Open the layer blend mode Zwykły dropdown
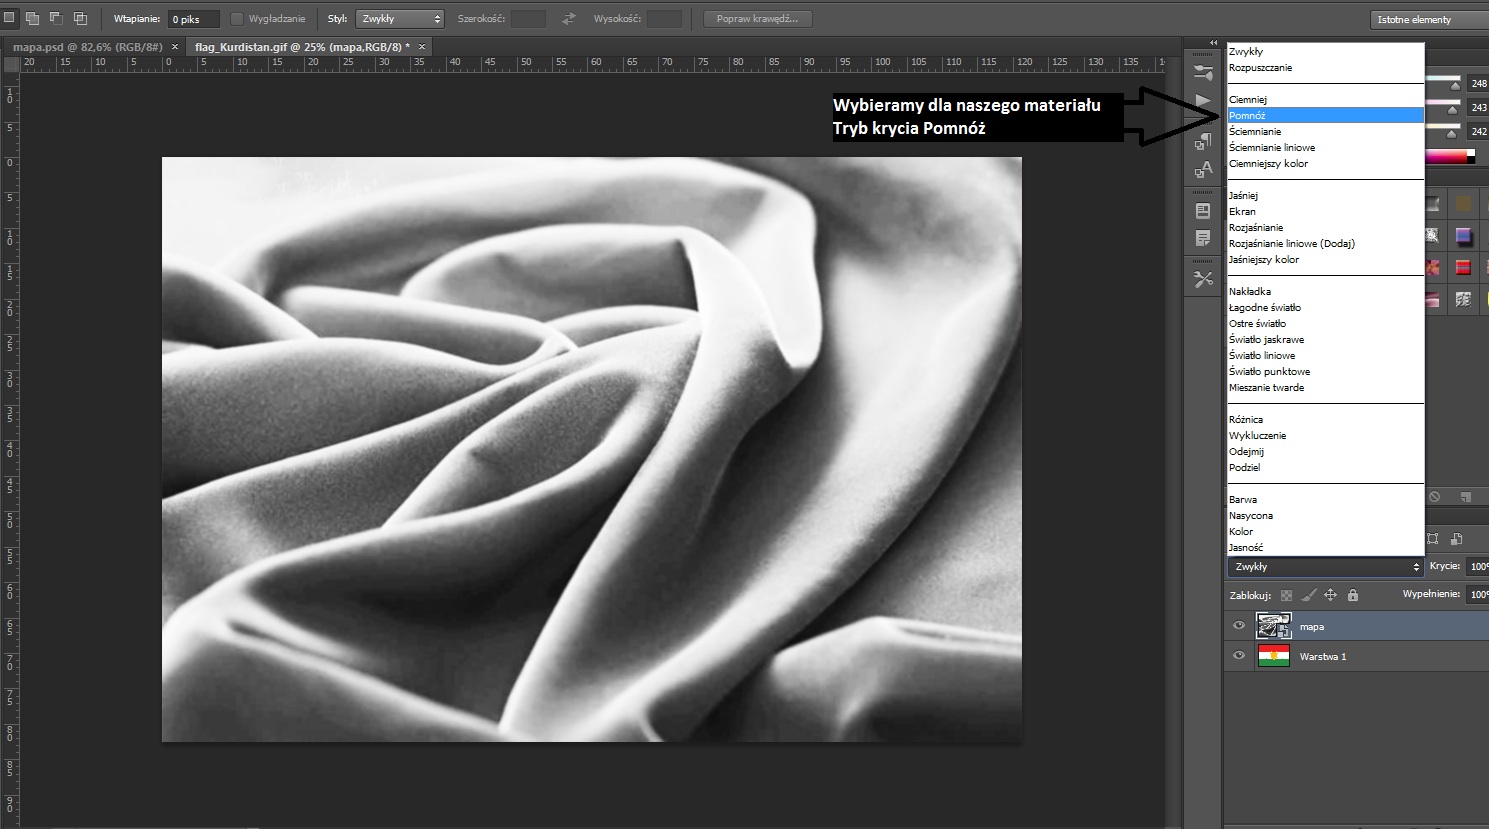This screenshot has width=1489, height=829. pos(1325,567)
